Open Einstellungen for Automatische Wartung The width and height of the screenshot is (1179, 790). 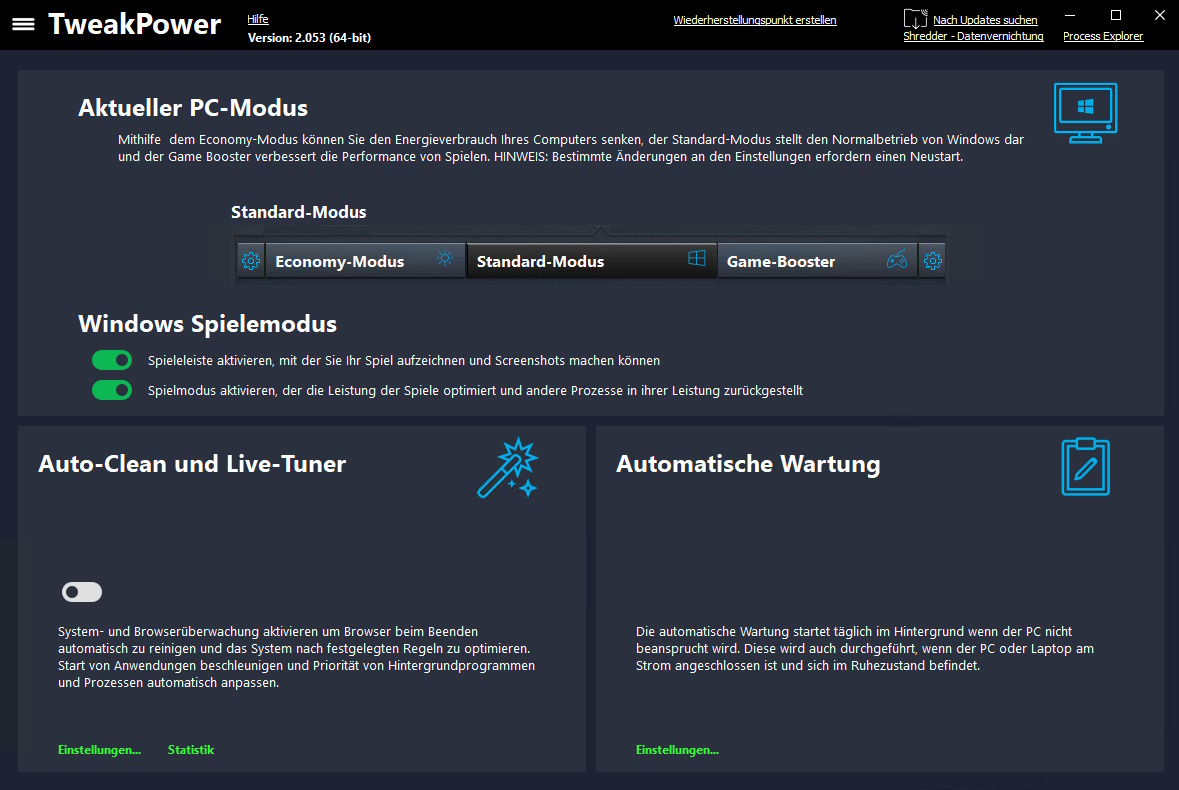pyautogui.click(x=677, y=750)
